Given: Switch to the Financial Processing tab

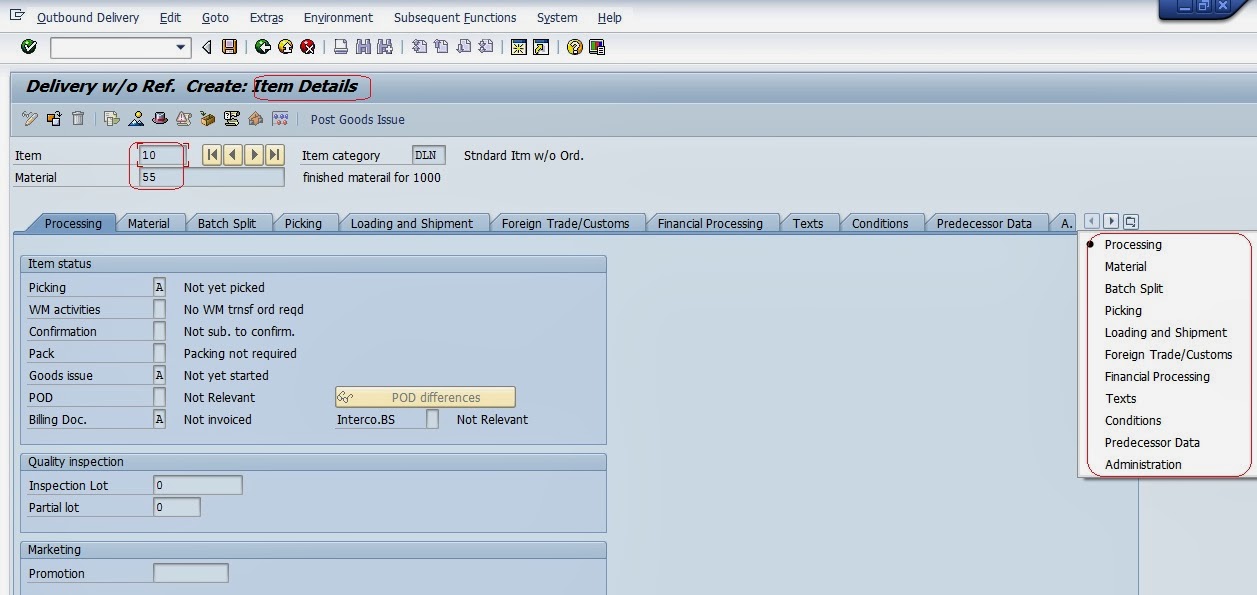Looking at the screenshot, I should pos(710,223).
